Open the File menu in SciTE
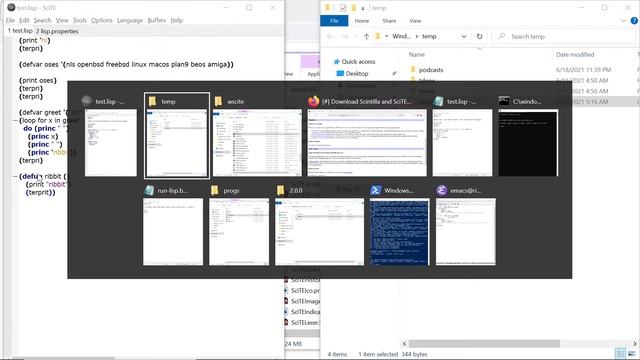Image resolution: width=640 pixels, height=360 pixels. click(10, 20)
